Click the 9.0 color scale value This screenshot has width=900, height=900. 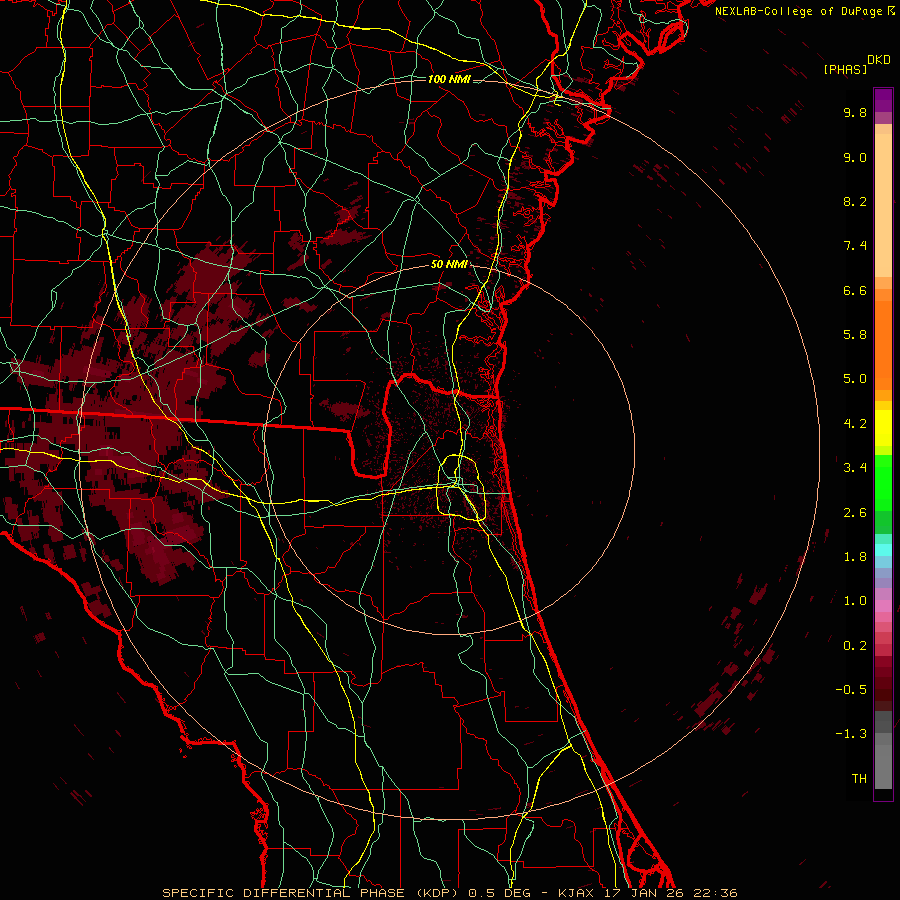(855, 157)
